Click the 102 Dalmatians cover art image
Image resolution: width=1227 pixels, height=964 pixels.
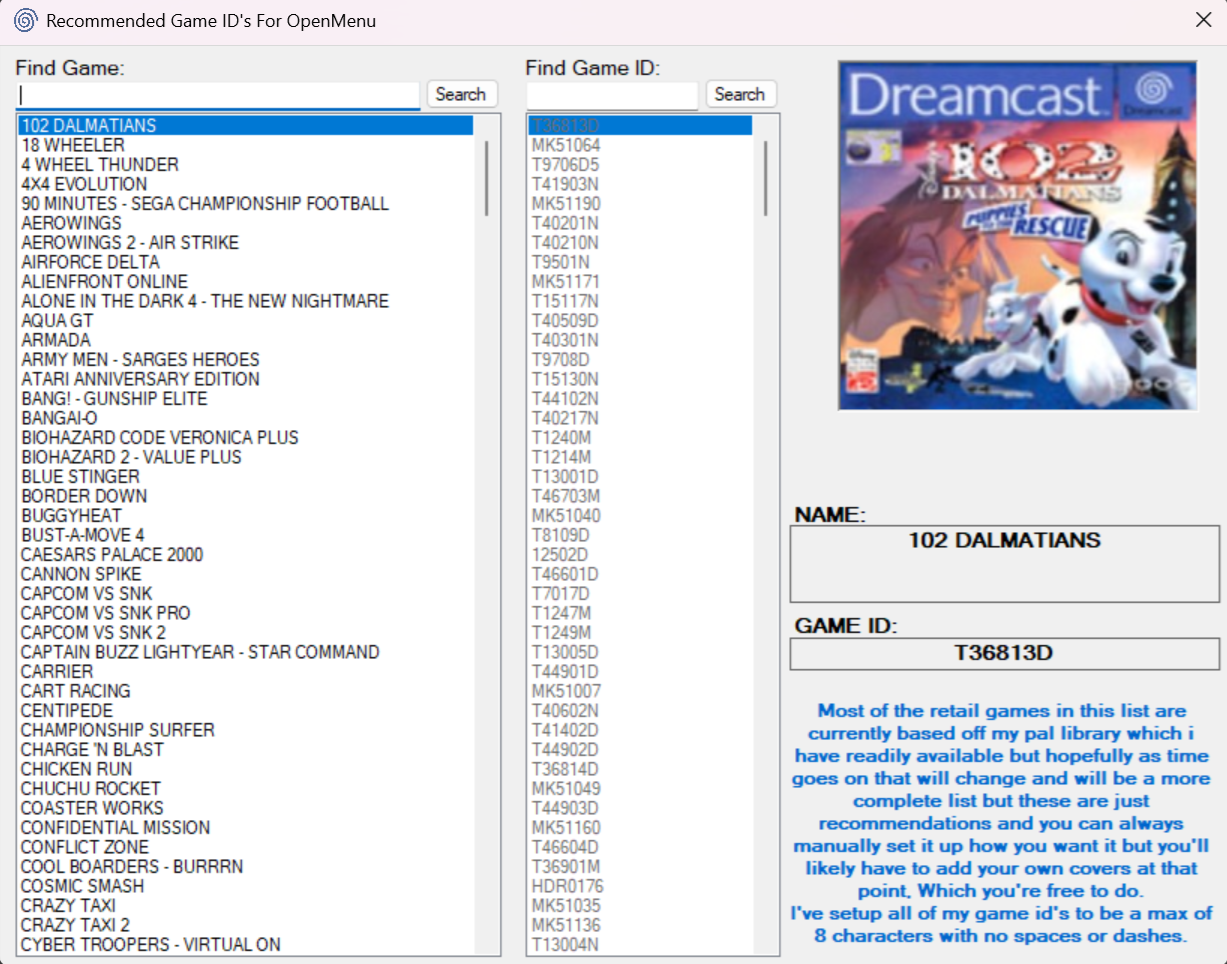[x=1017, y=235]
